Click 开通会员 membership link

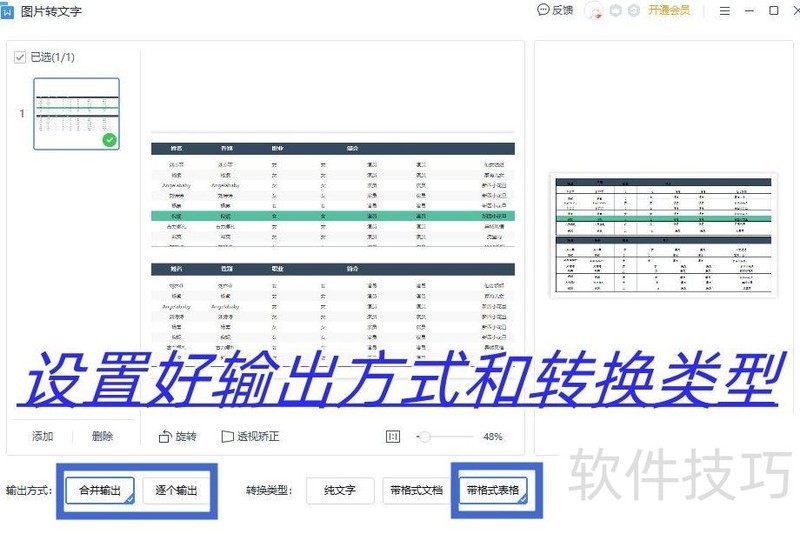coord(669,10)
